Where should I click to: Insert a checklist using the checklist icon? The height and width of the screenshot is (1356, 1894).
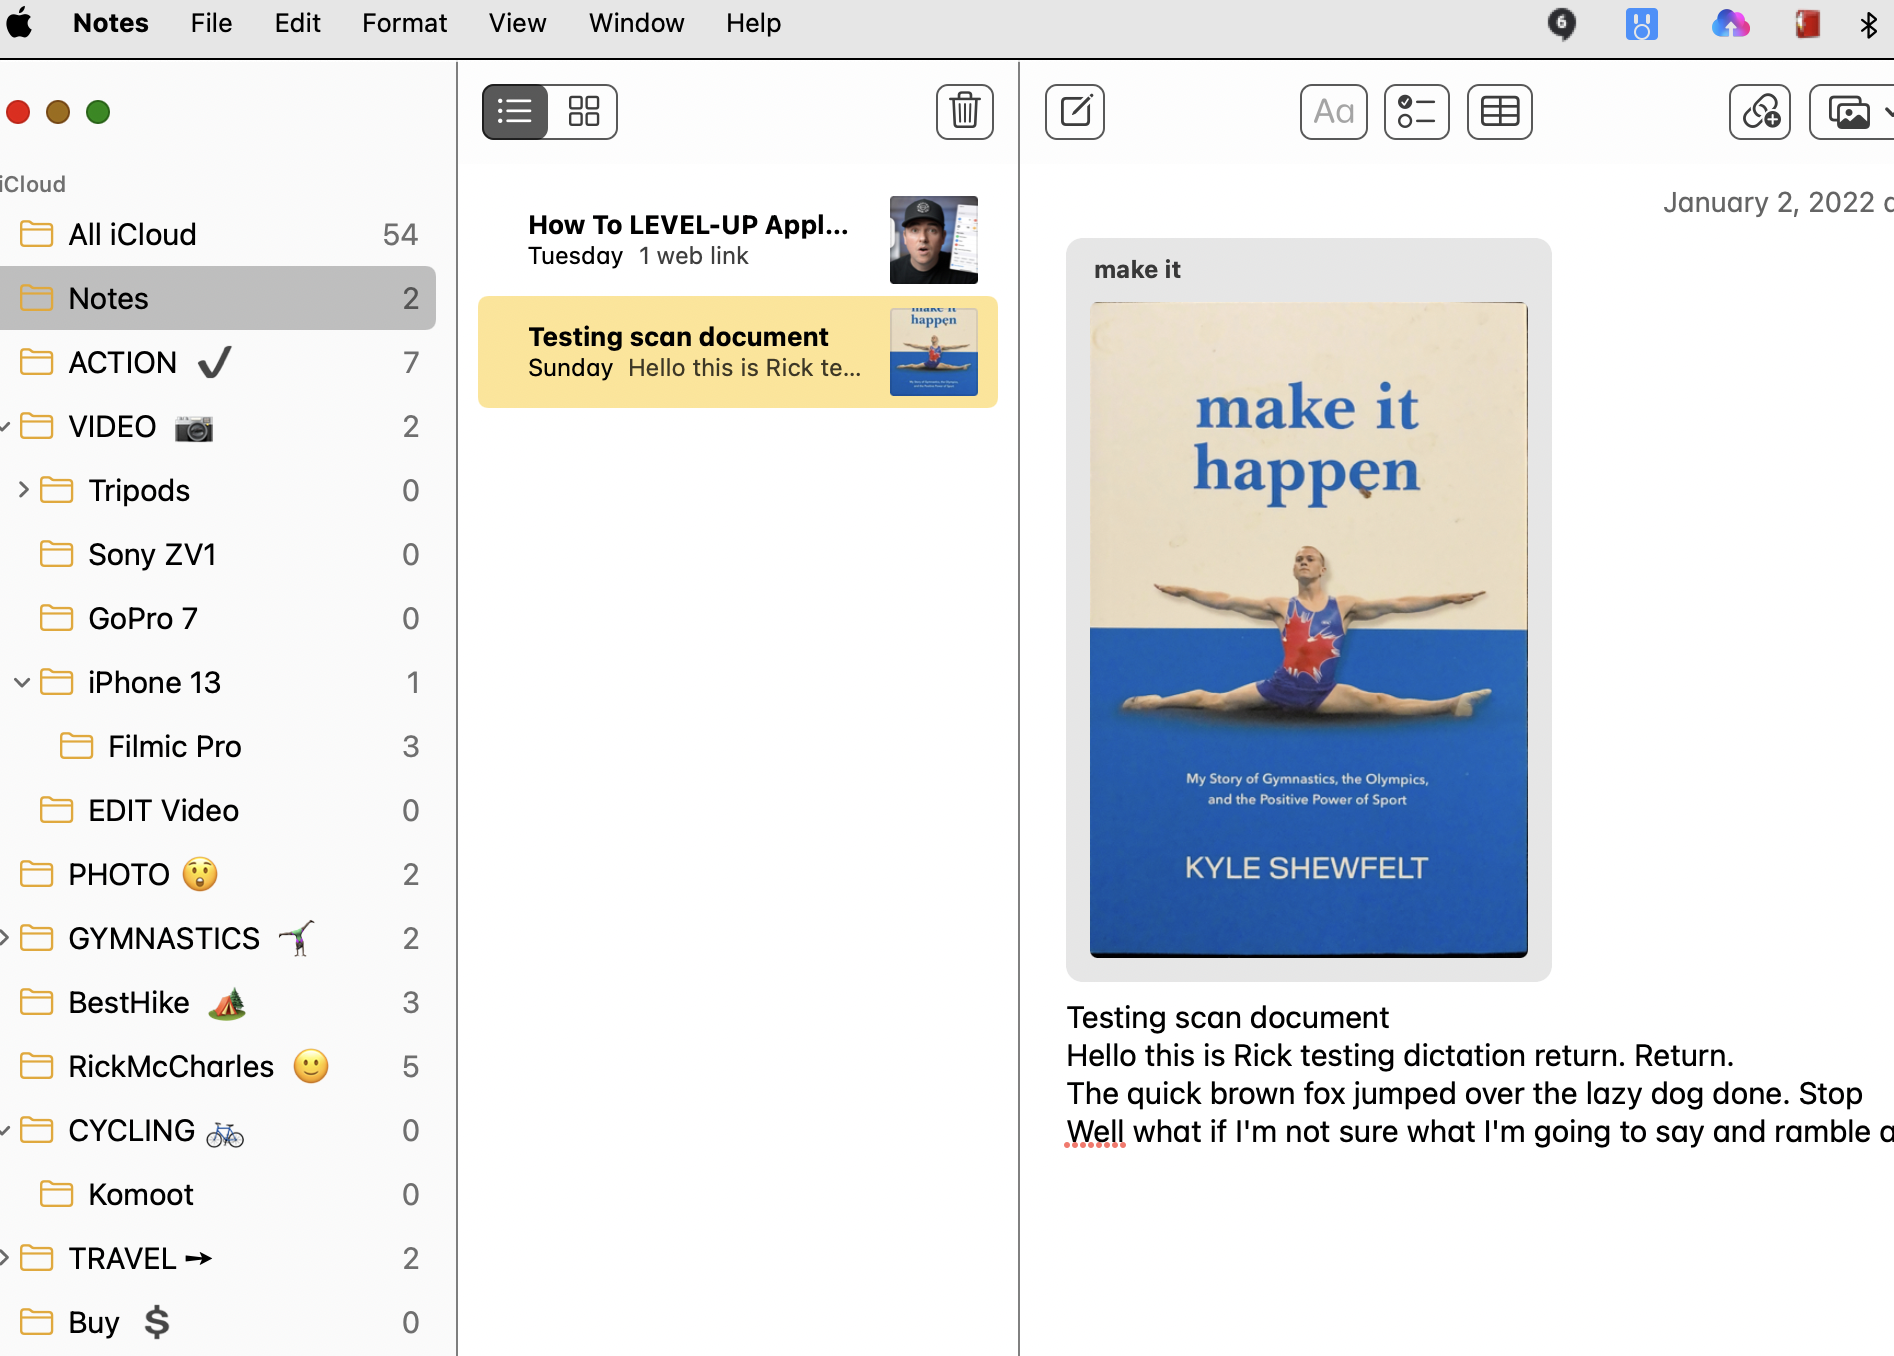pyautogui.click(x=1416, y=111)
